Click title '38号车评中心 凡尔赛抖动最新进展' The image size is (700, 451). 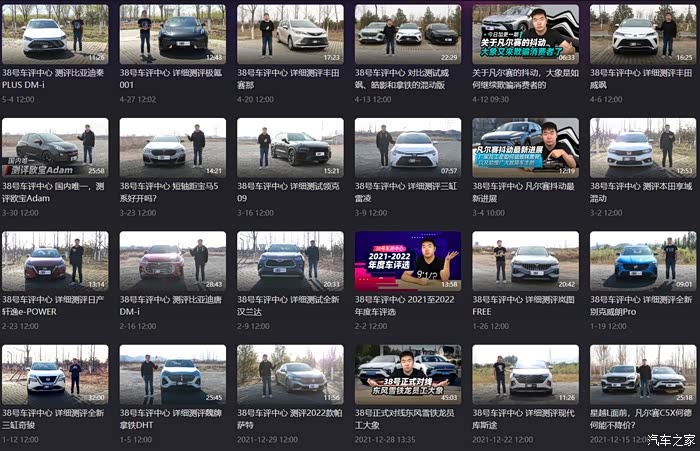(x=524, y=192)
